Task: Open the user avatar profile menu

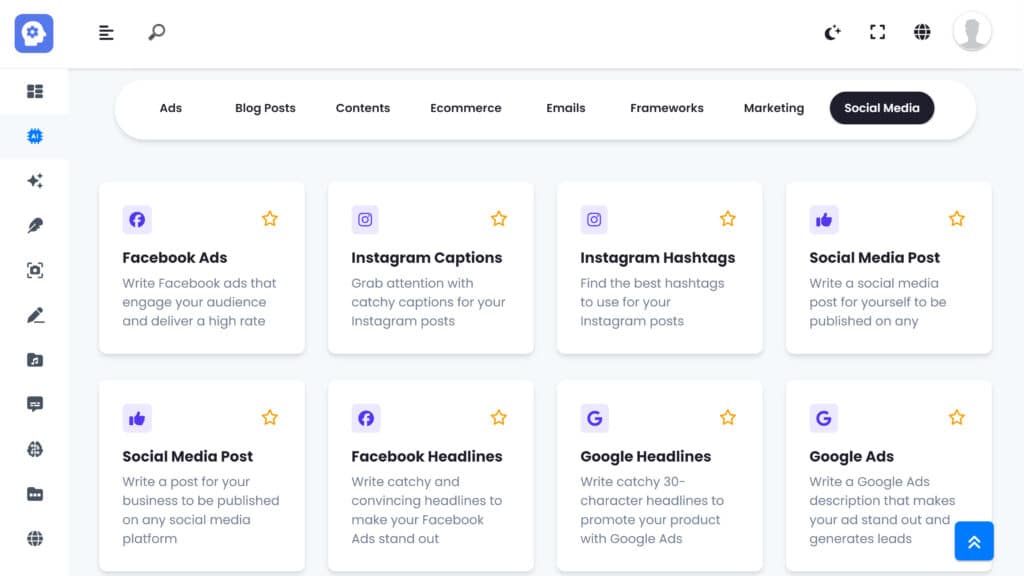Action: point(971,32)
